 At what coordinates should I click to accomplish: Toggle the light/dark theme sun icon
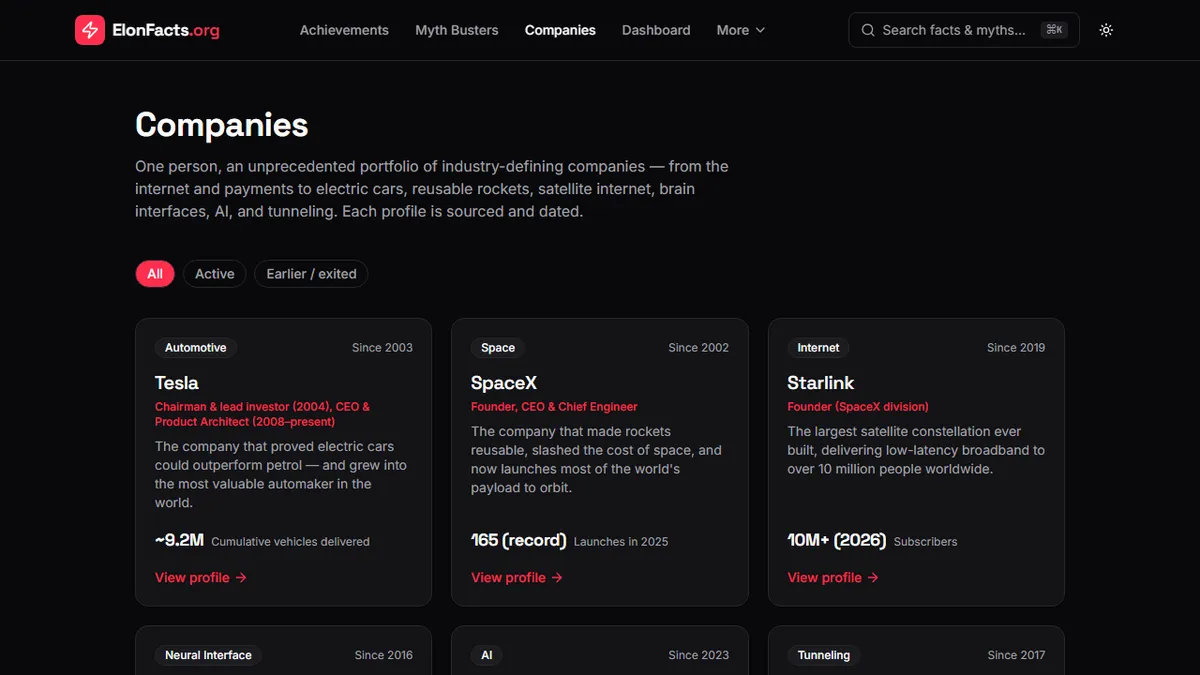click(x=1106, y=30)
